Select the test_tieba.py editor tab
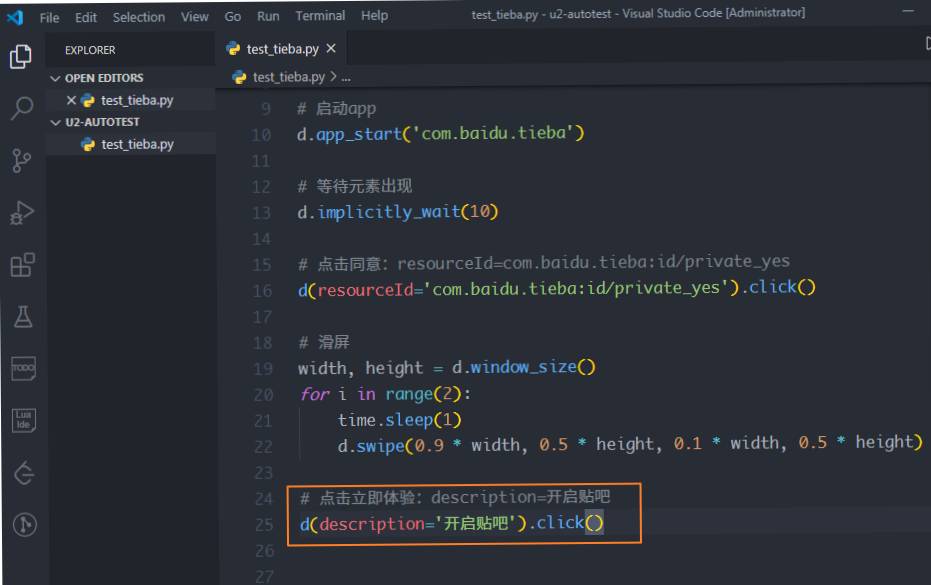The width and height of the screenshot is (931, 585). tap(280, 49)
